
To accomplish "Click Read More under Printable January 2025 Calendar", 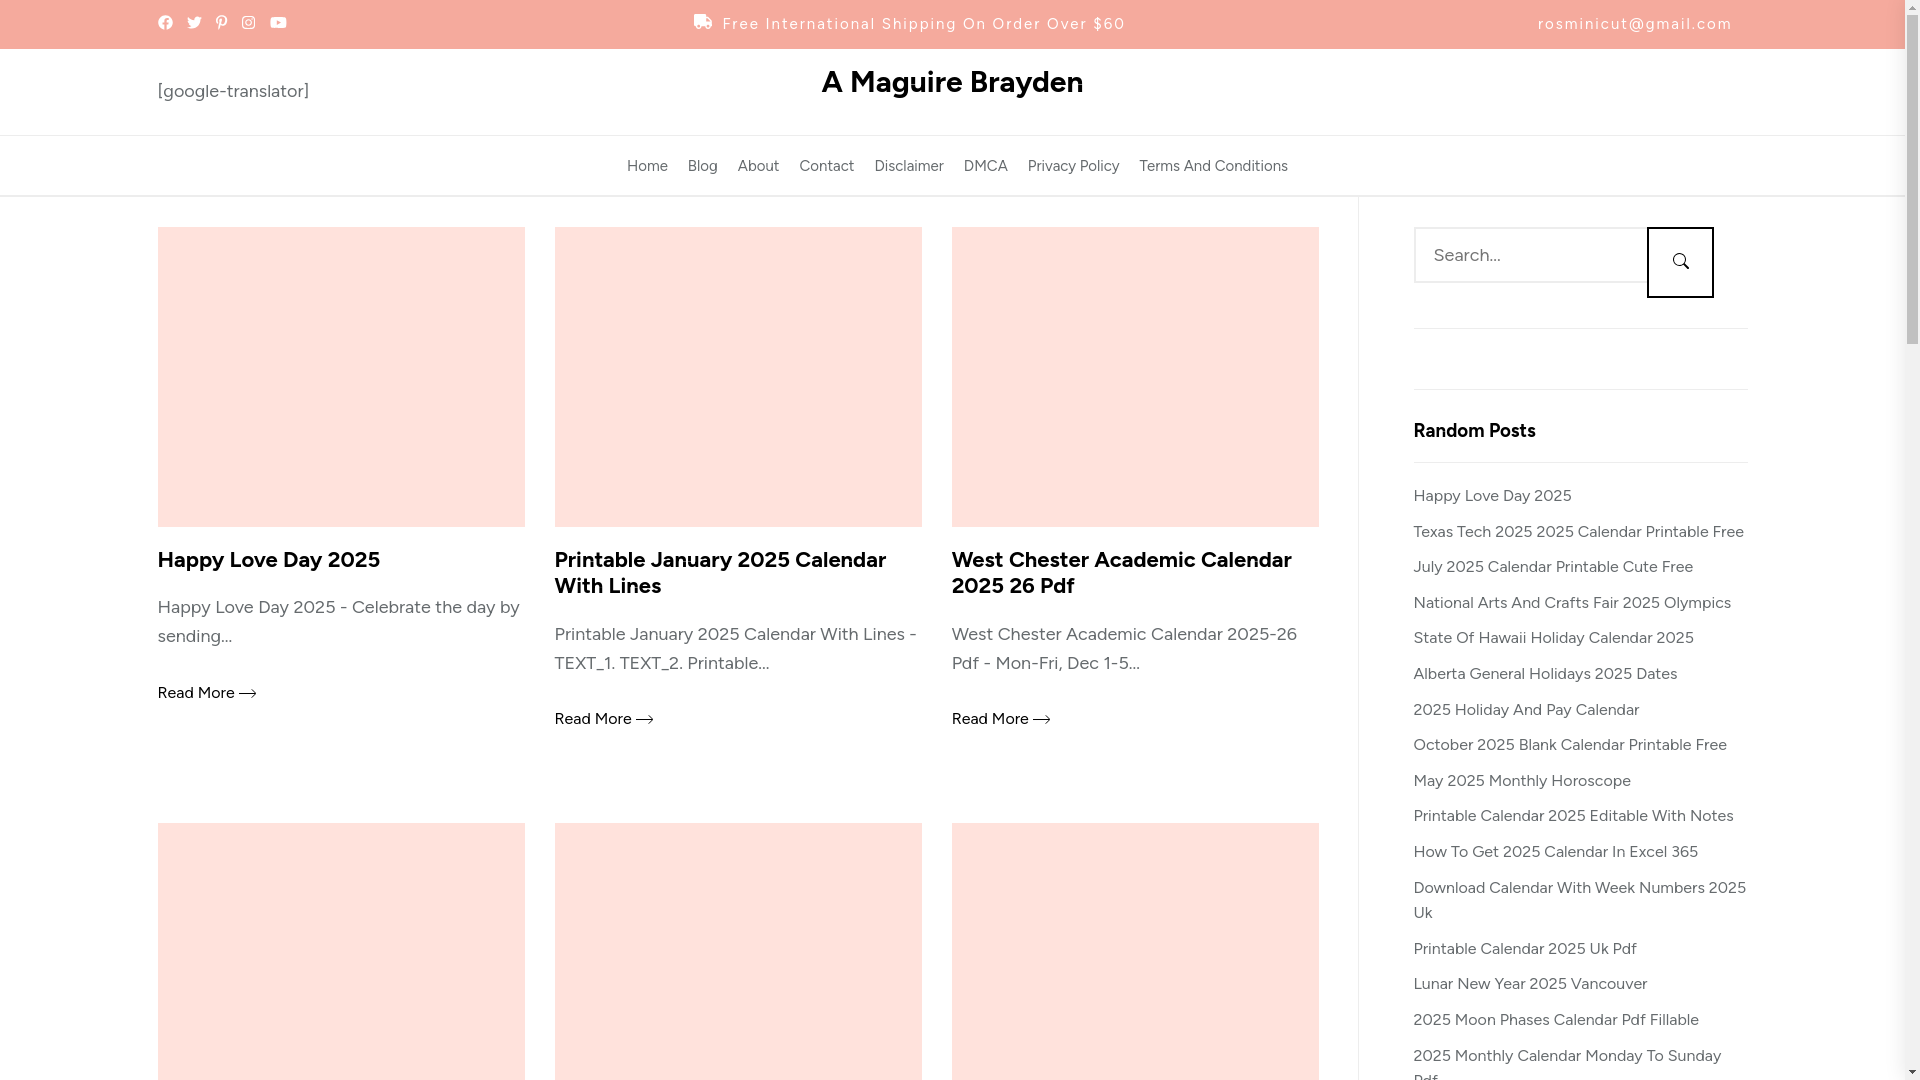I will pyautogui.click(x=604, y=719).
